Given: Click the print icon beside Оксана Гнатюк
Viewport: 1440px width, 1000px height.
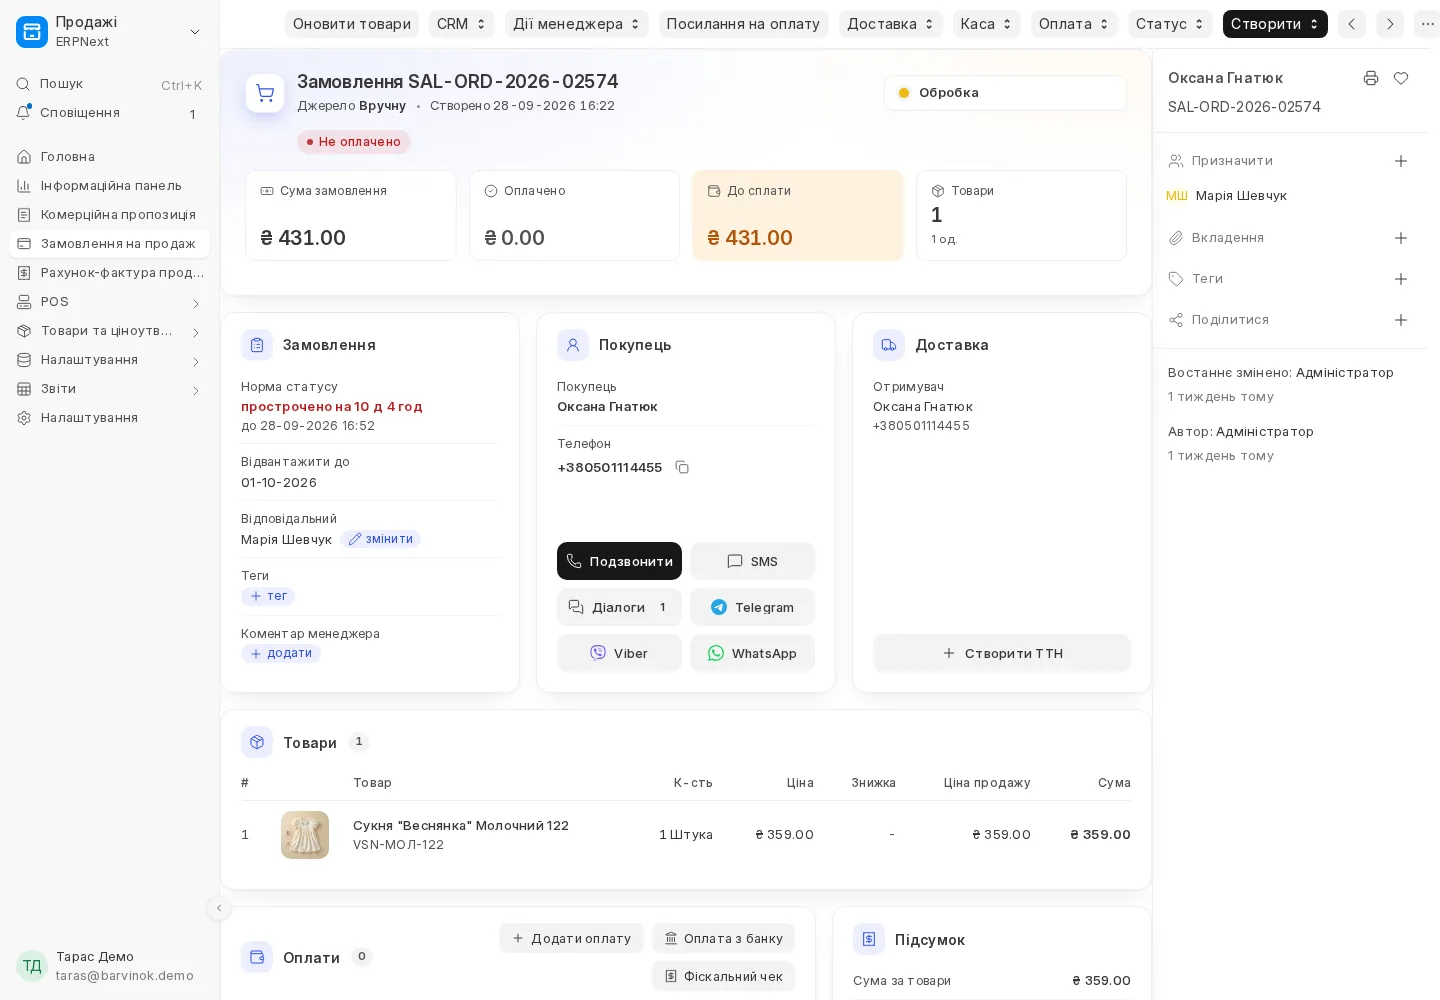Looking at the screenshot, I should click(1371, 78).
